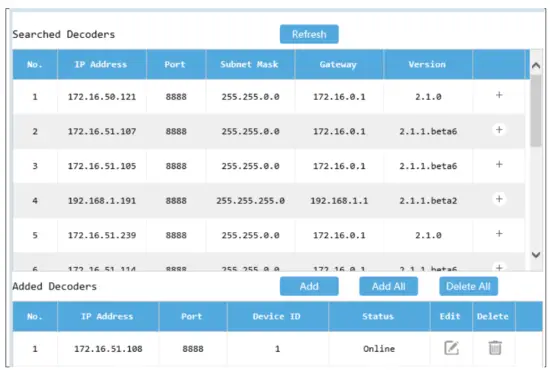Screen dimensions: 550x370
Task: Edit added decoder 172.16.51.108
Action: click(x=451, y=348)
